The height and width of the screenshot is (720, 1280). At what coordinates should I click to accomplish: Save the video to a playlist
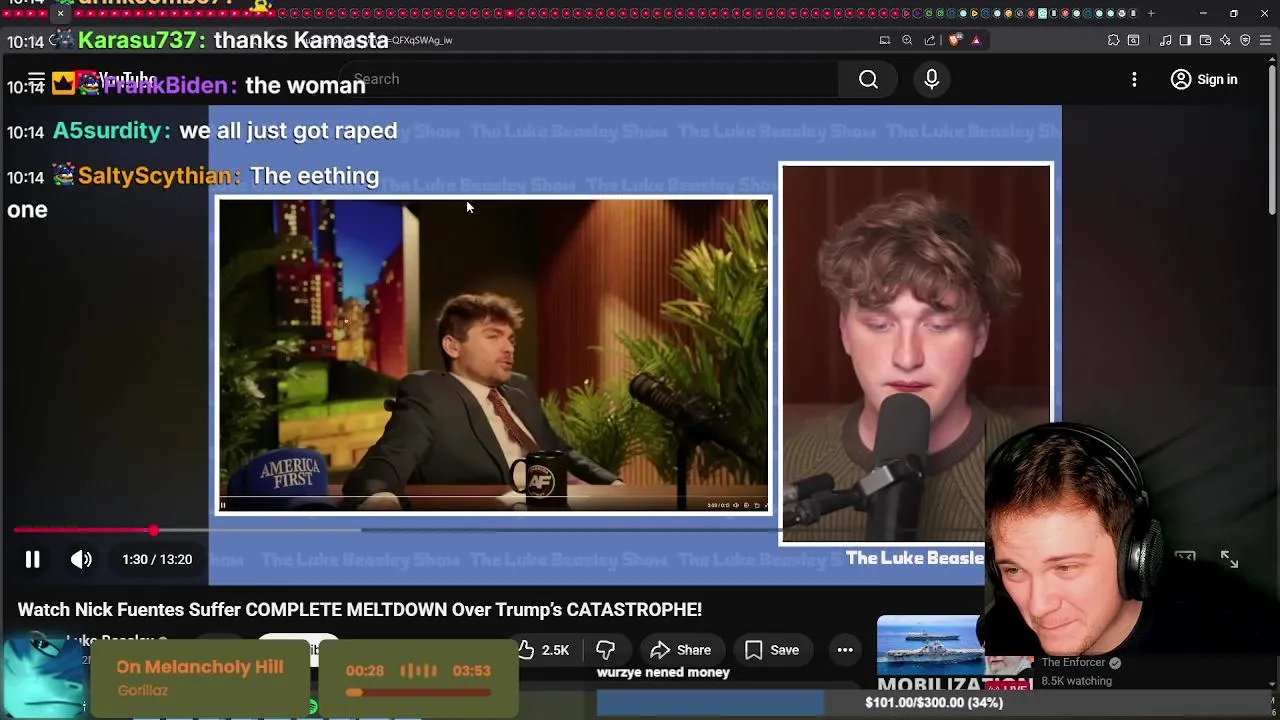pos(771,650)
